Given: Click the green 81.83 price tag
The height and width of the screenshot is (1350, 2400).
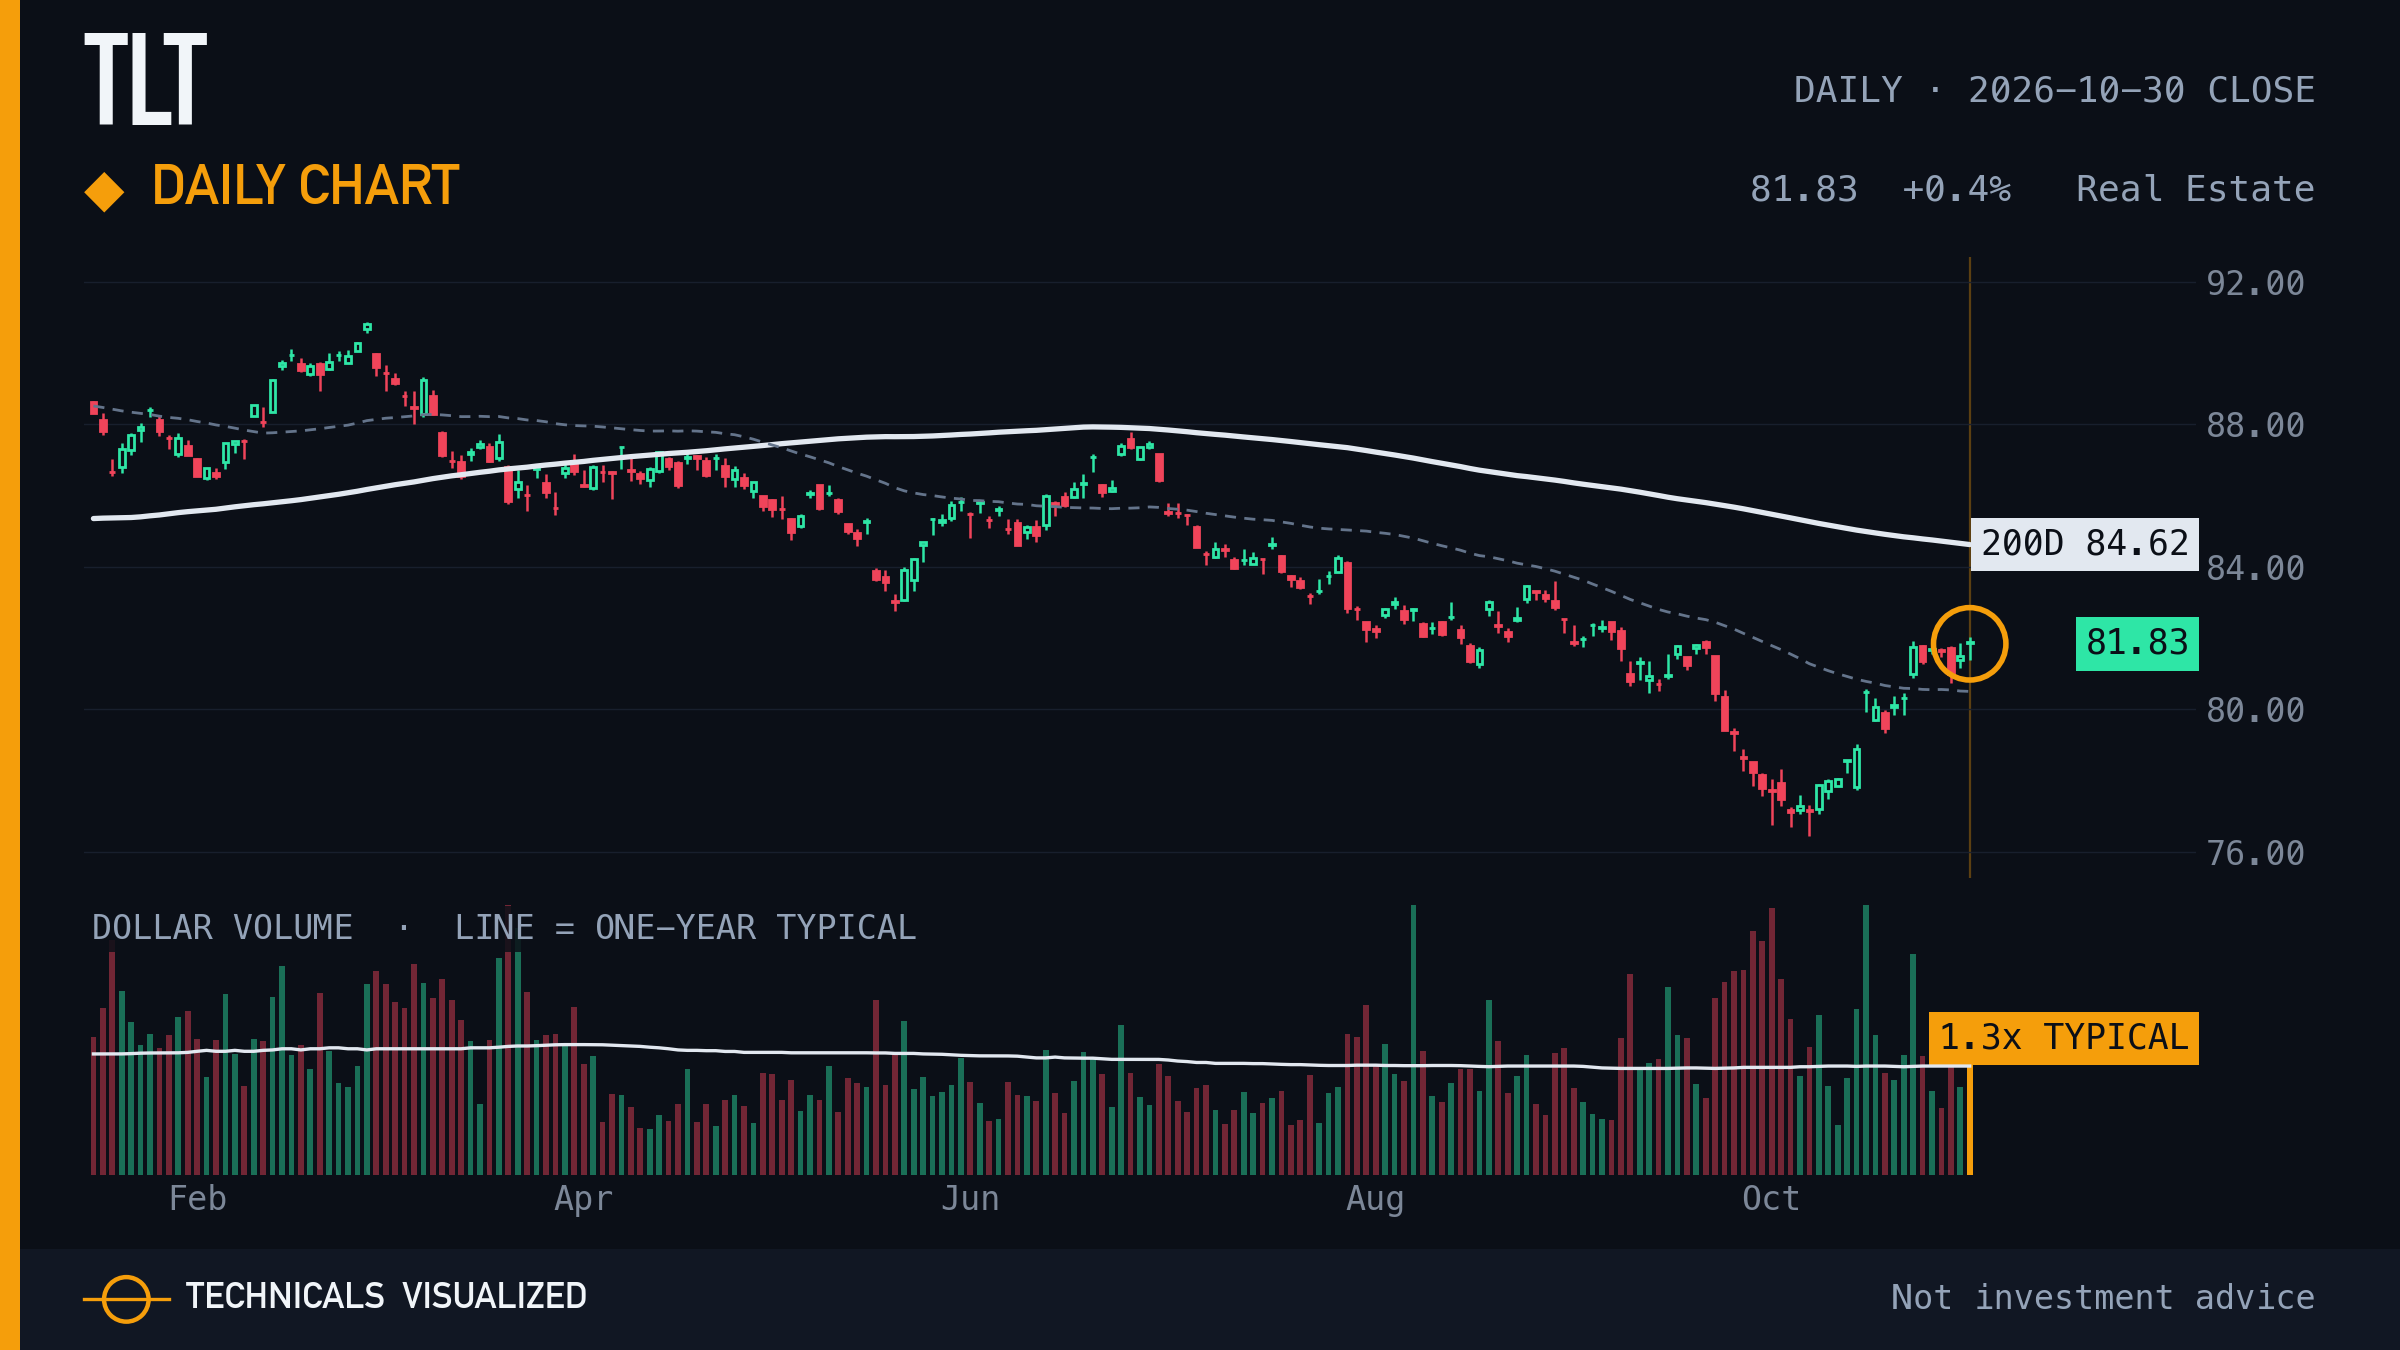Looking at the screenshot, I should point(2137,643).
